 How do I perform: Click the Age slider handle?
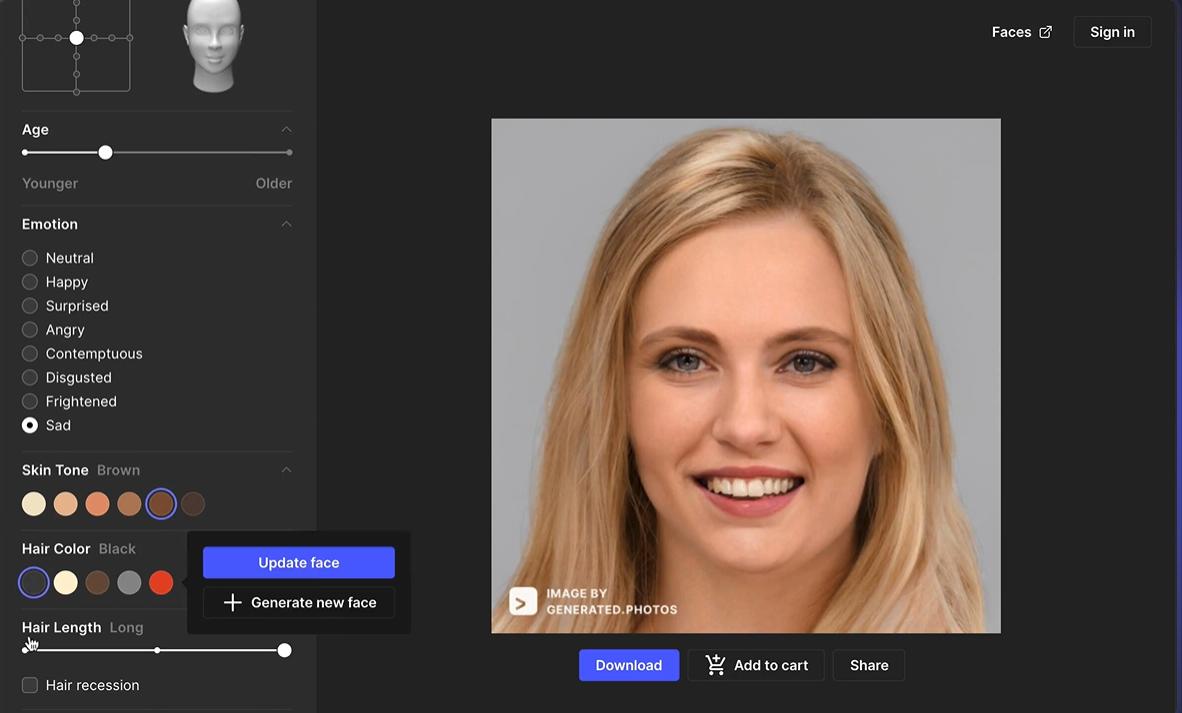point(106,152)
